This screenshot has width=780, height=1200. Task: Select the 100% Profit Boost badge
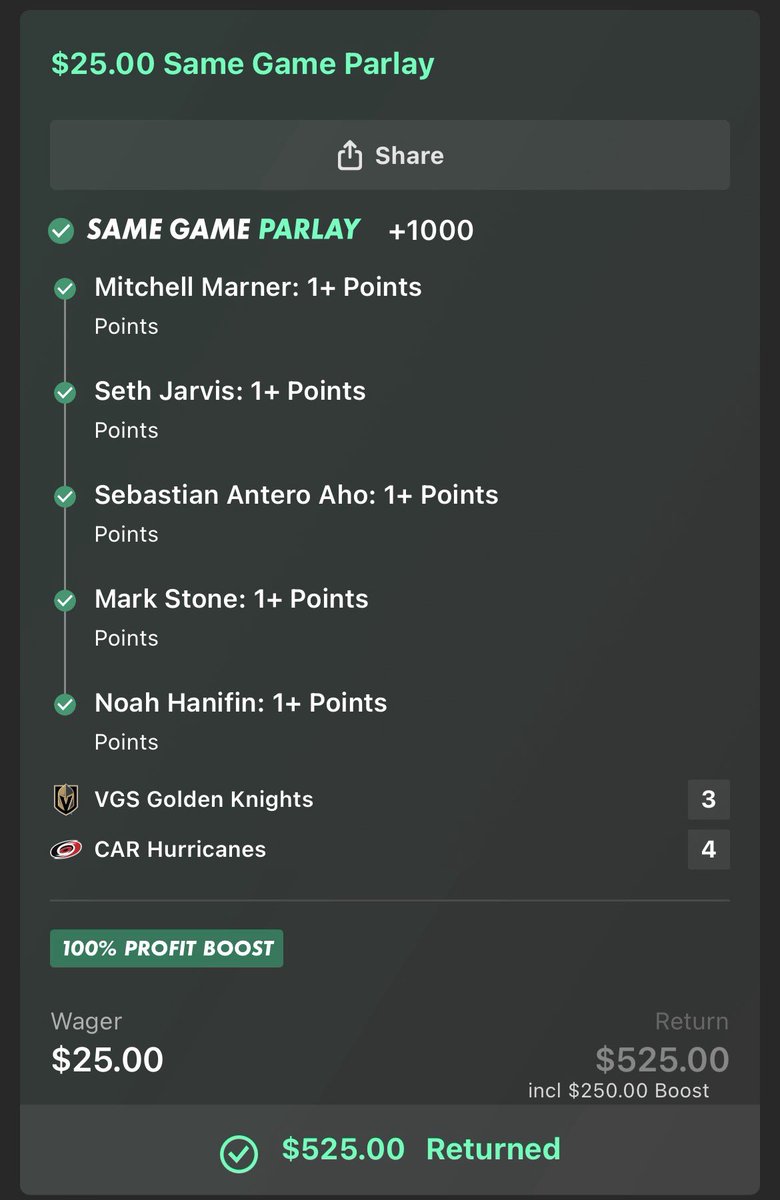point(167,948)
